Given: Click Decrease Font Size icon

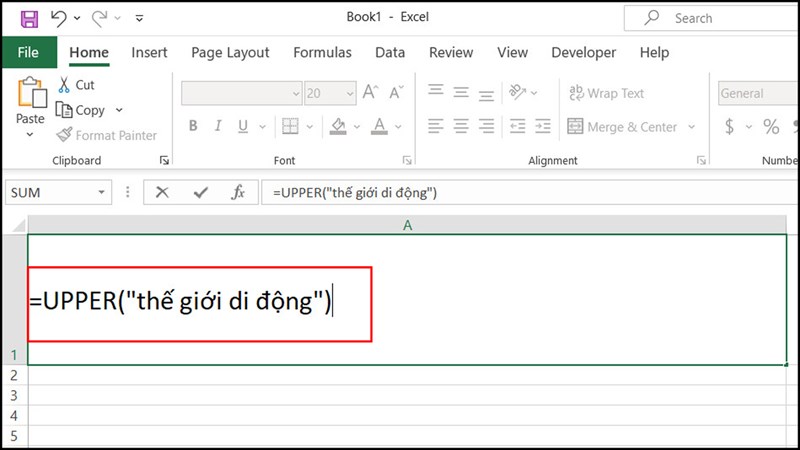Looking at the screenshot, I should coord(396,92).
